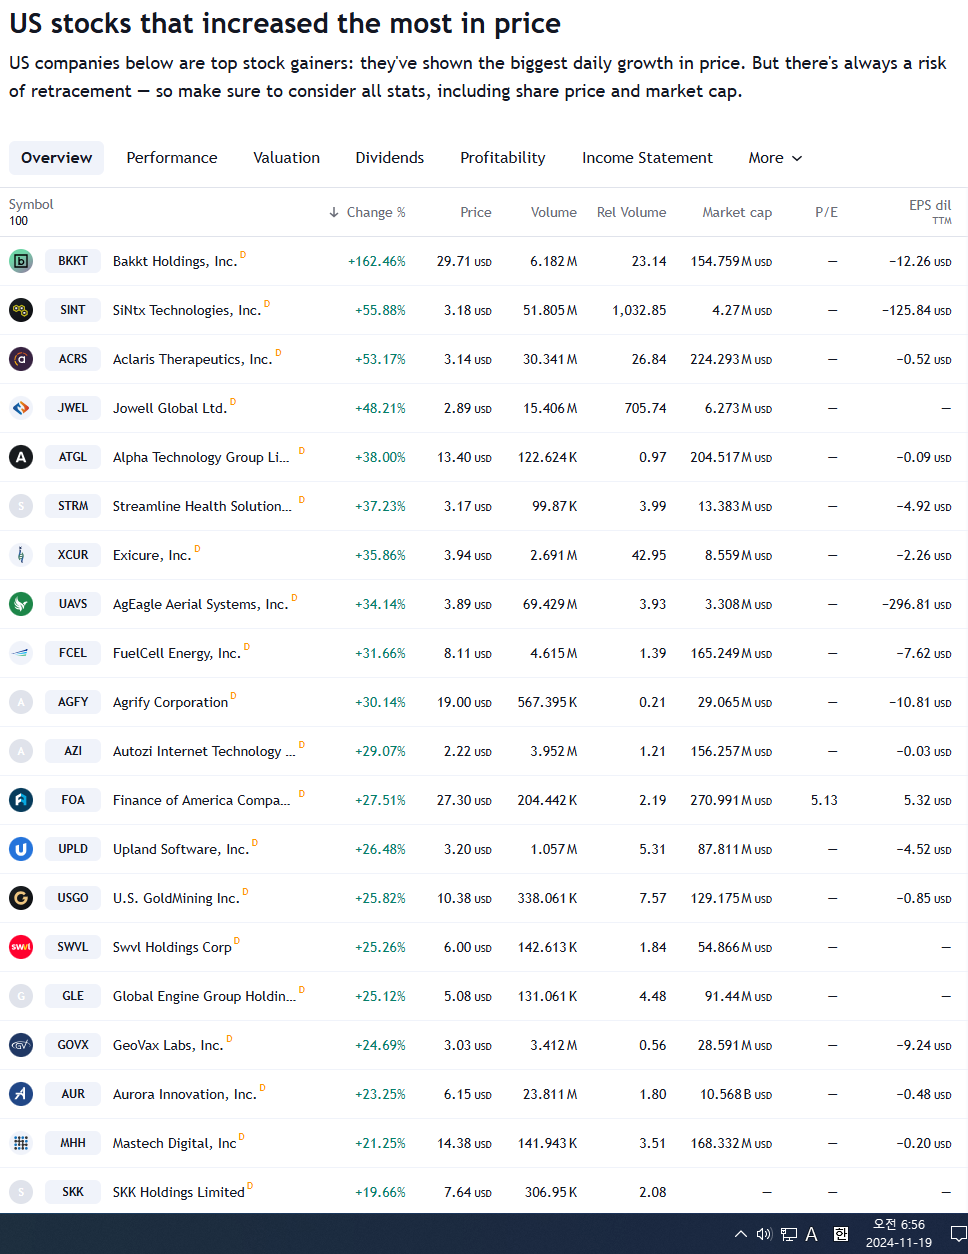Click the FuelCell Energy logo icon
The image size is (968, 1254).
coord(21,653)
